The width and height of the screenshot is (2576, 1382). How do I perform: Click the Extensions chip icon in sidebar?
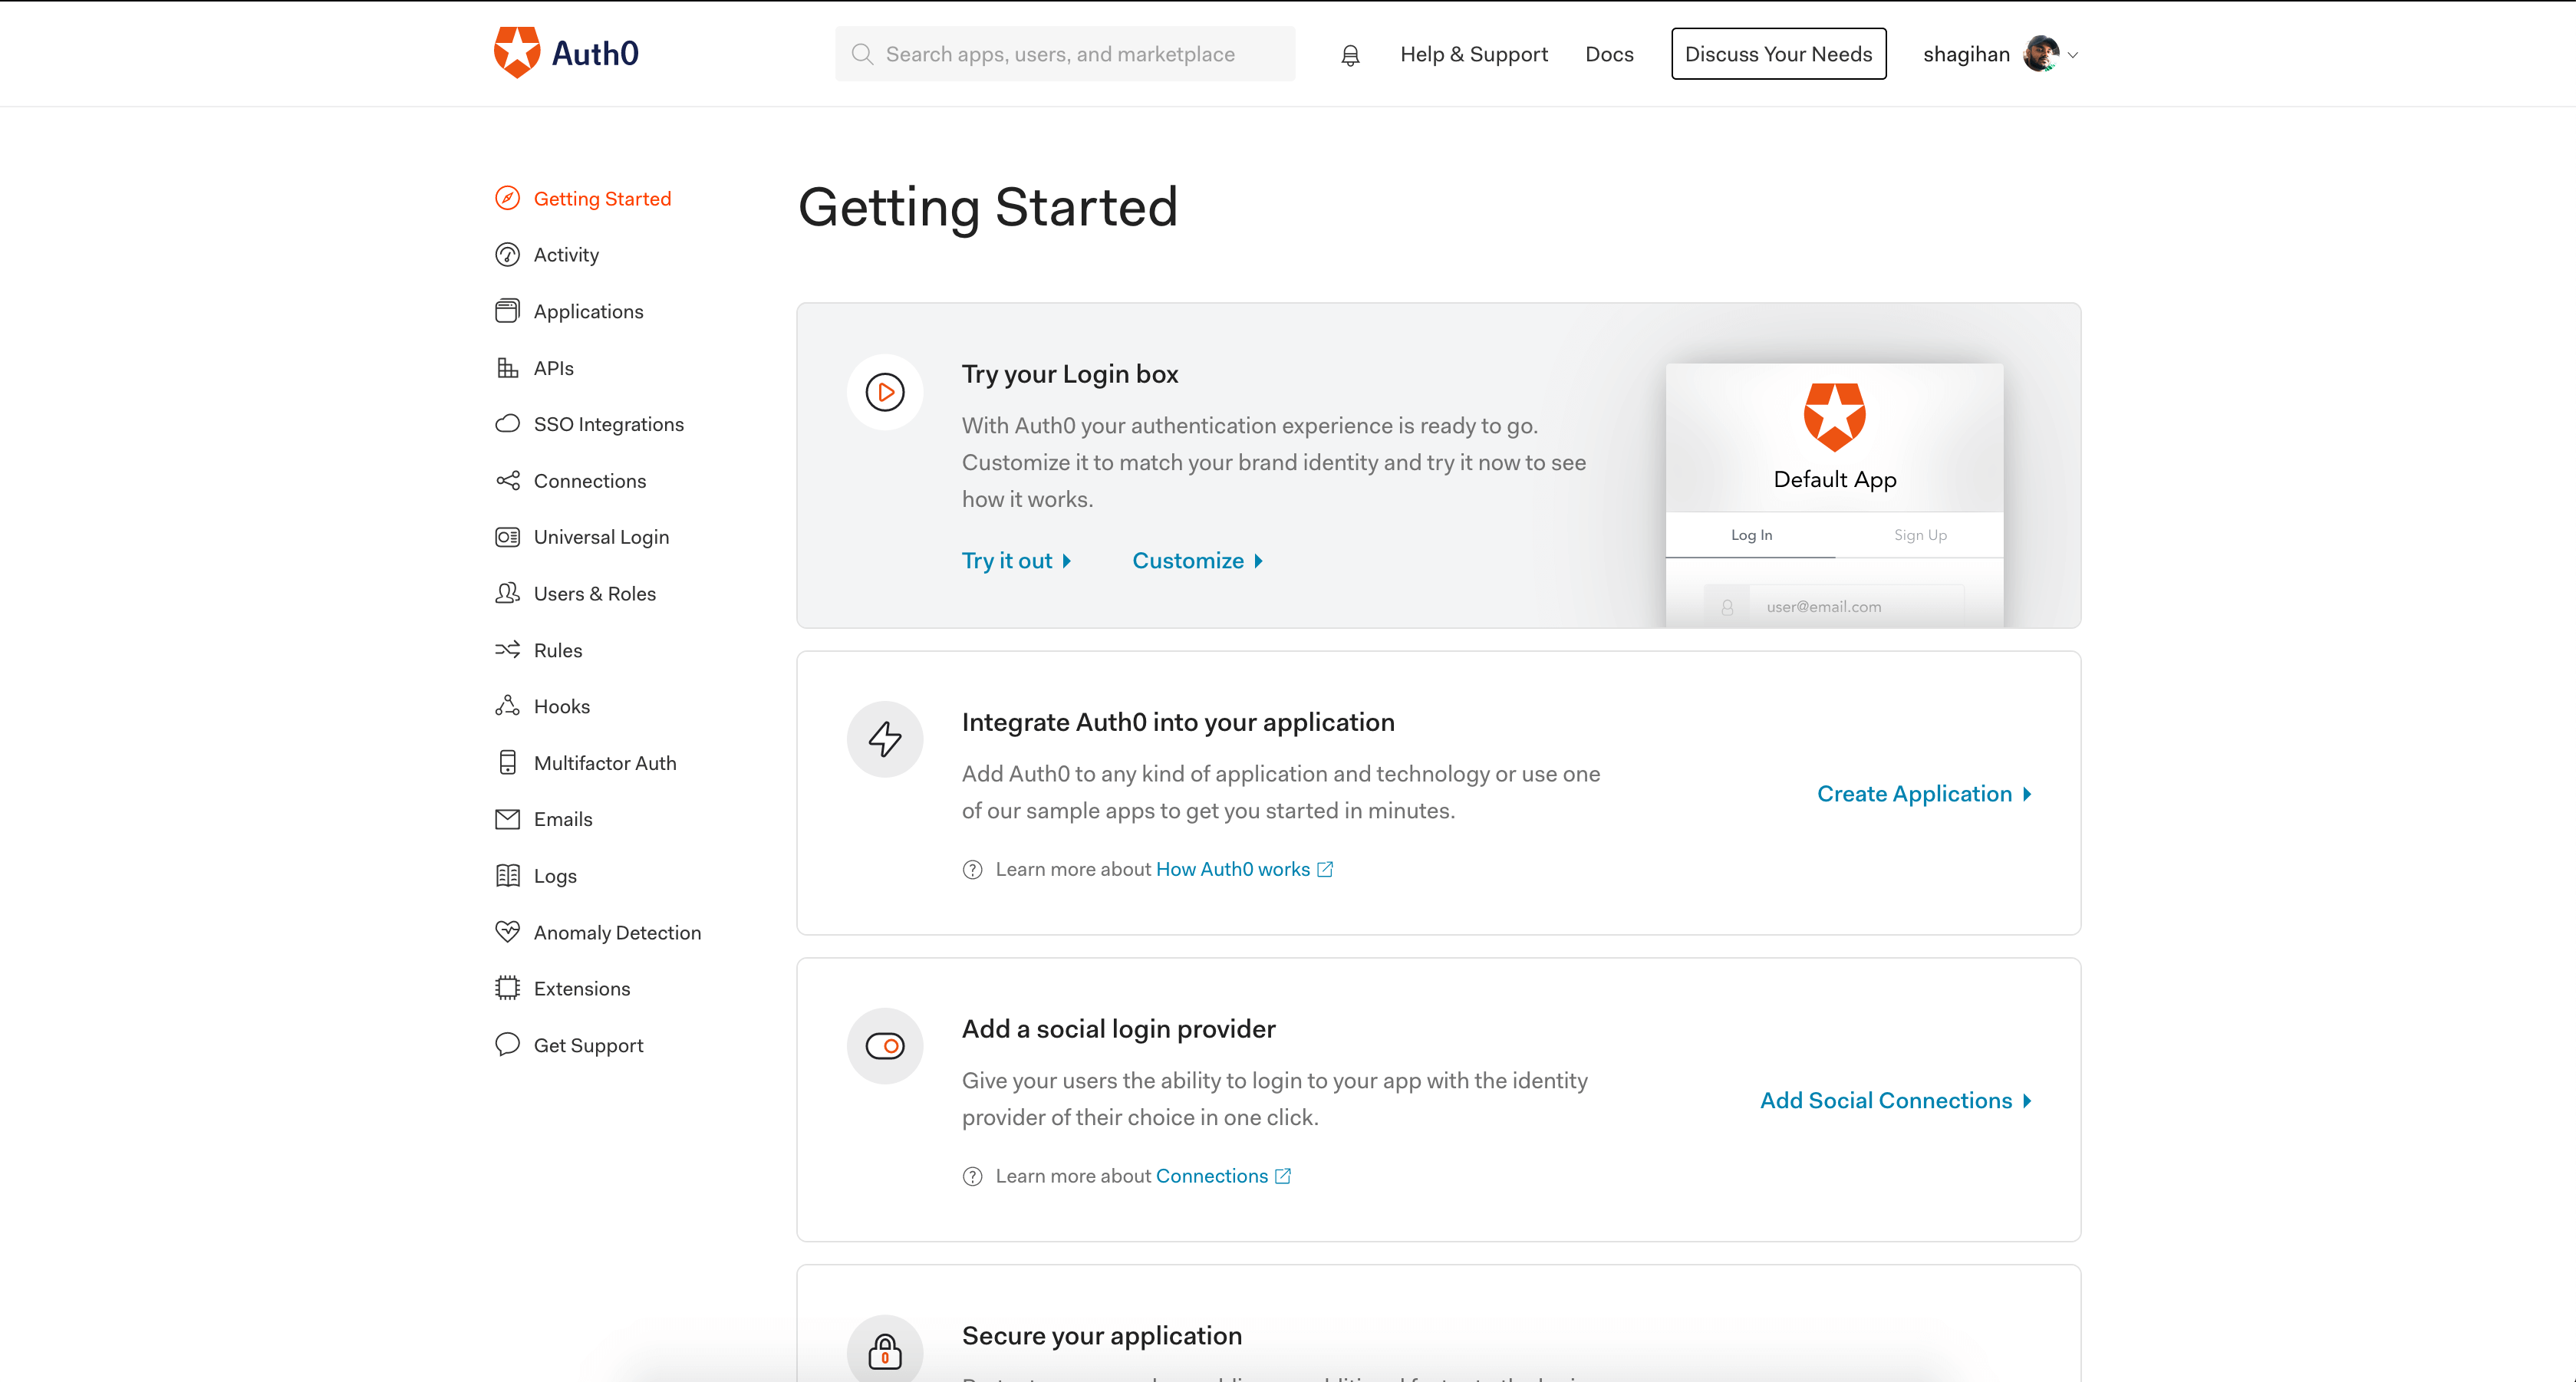pyautogui.click(x=508, y=988)
